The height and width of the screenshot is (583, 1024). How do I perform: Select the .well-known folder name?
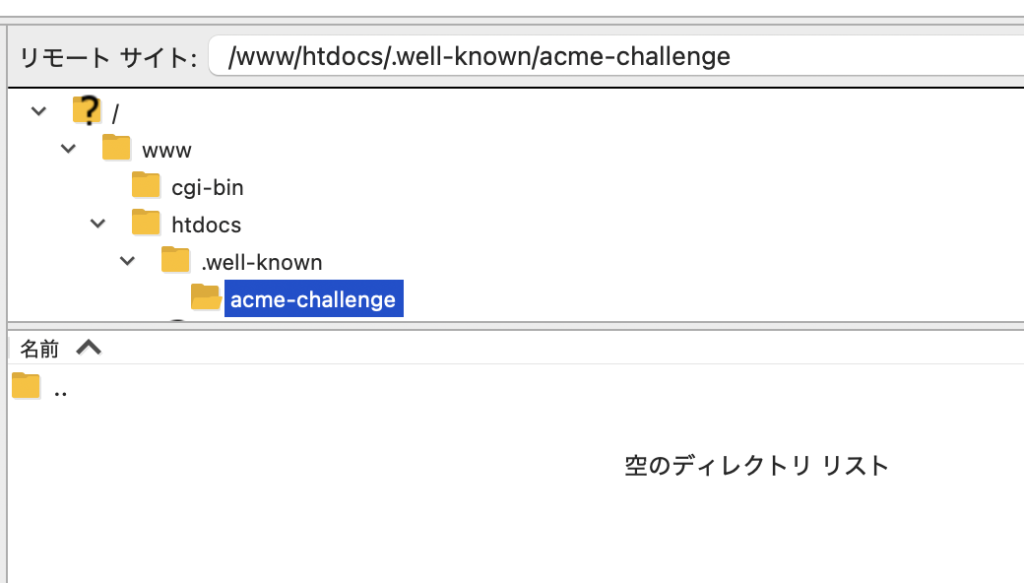tap(262, 263)
